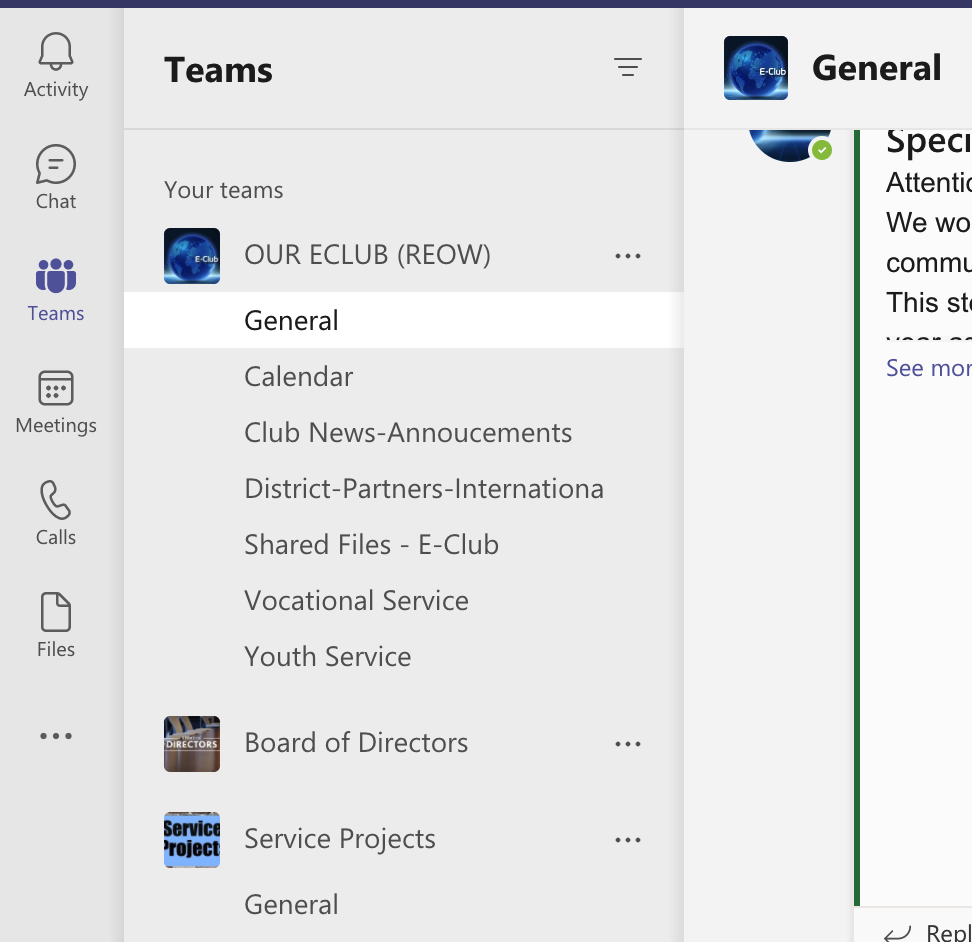Open more options for Board of Directors
This screenshot has width=972, height=942.
pyautogui.click(x=627, y=744)
